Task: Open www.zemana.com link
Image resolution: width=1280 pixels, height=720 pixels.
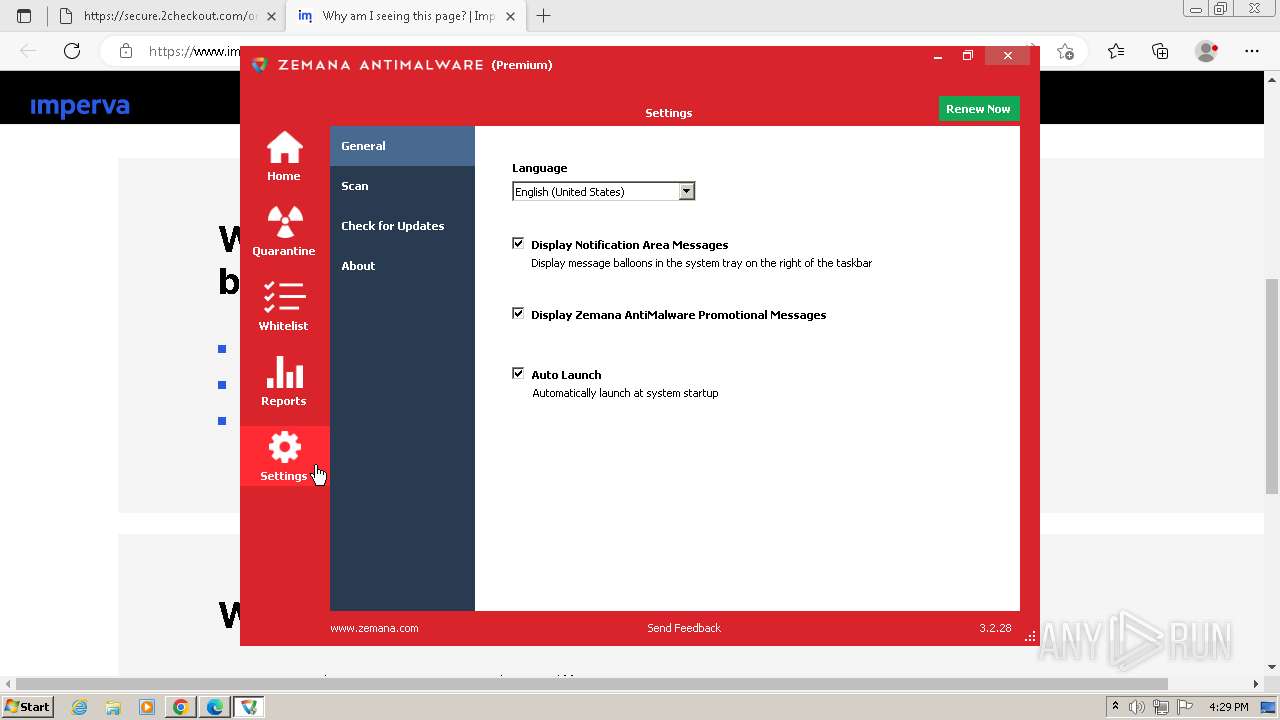Action: [374, 628]
